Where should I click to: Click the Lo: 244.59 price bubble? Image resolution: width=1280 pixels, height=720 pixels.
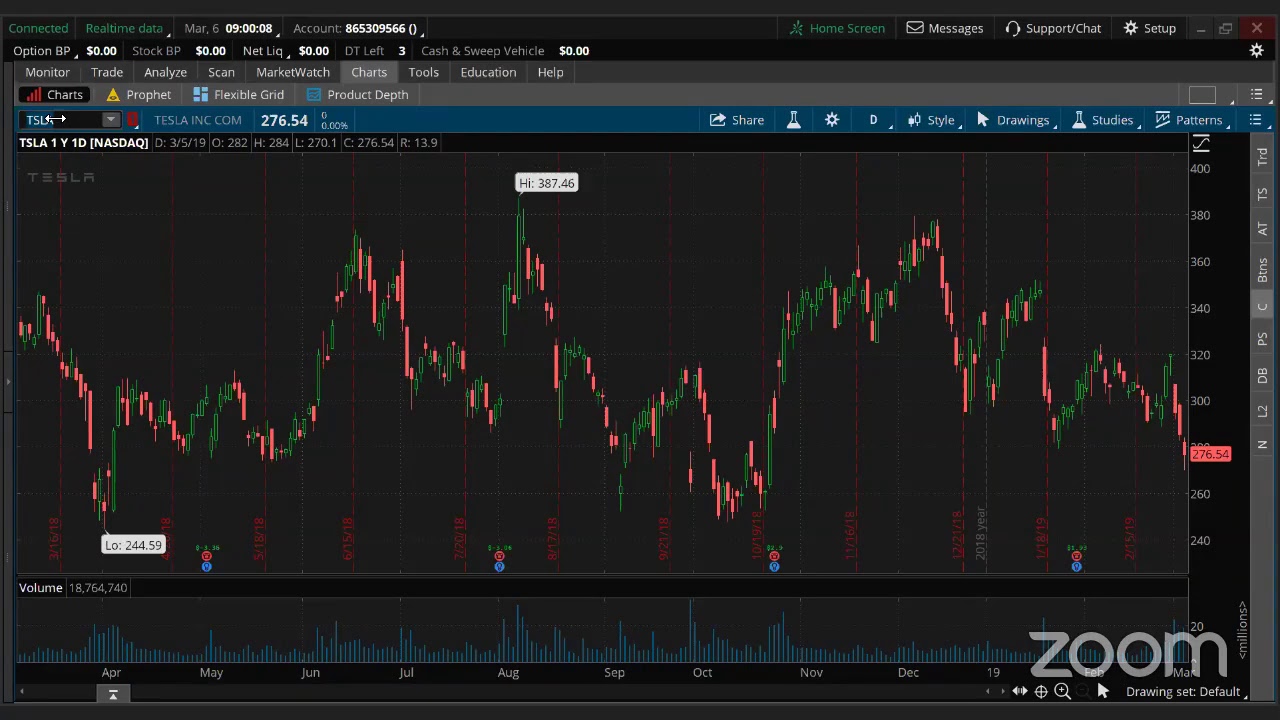coord(133,545)
